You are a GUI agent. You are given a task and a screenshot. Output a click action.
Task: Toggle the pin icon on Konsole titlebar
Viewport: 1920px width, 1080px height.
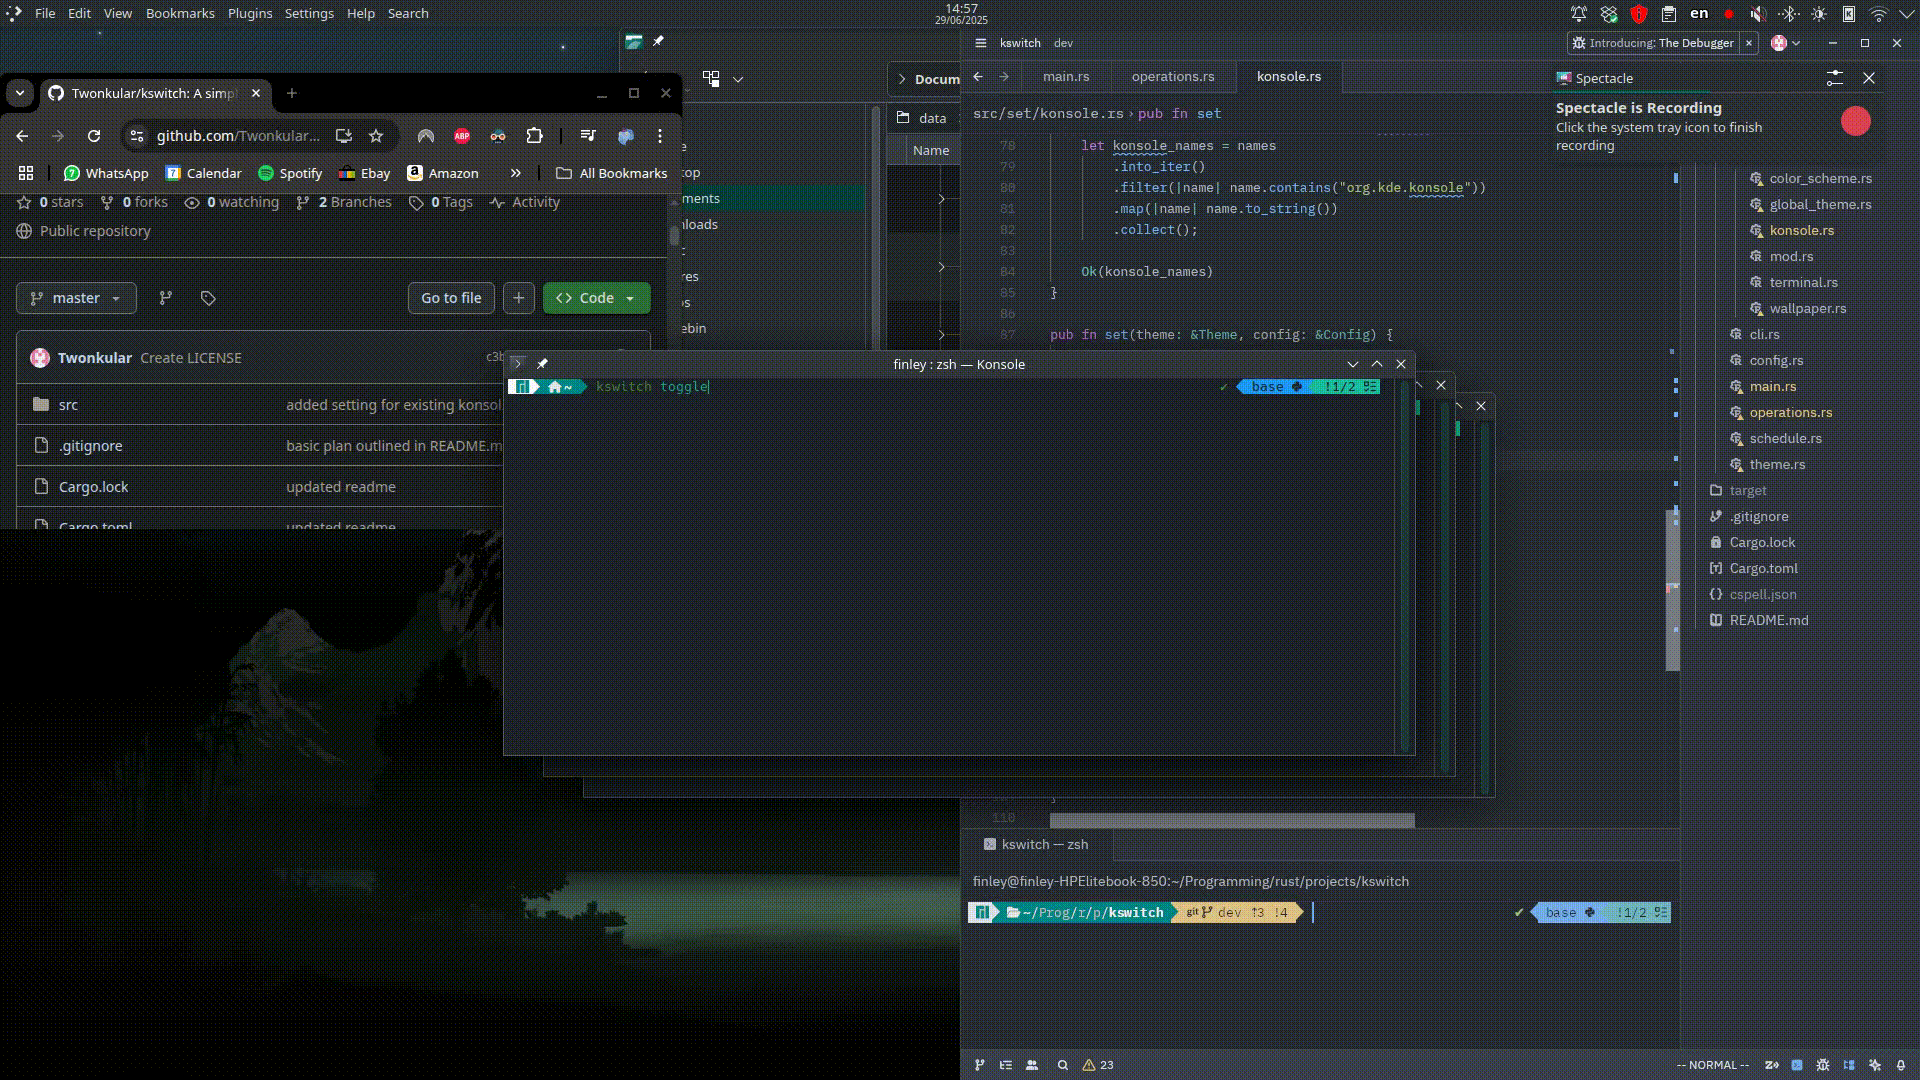pyautogui.click(x=542, y=364)
